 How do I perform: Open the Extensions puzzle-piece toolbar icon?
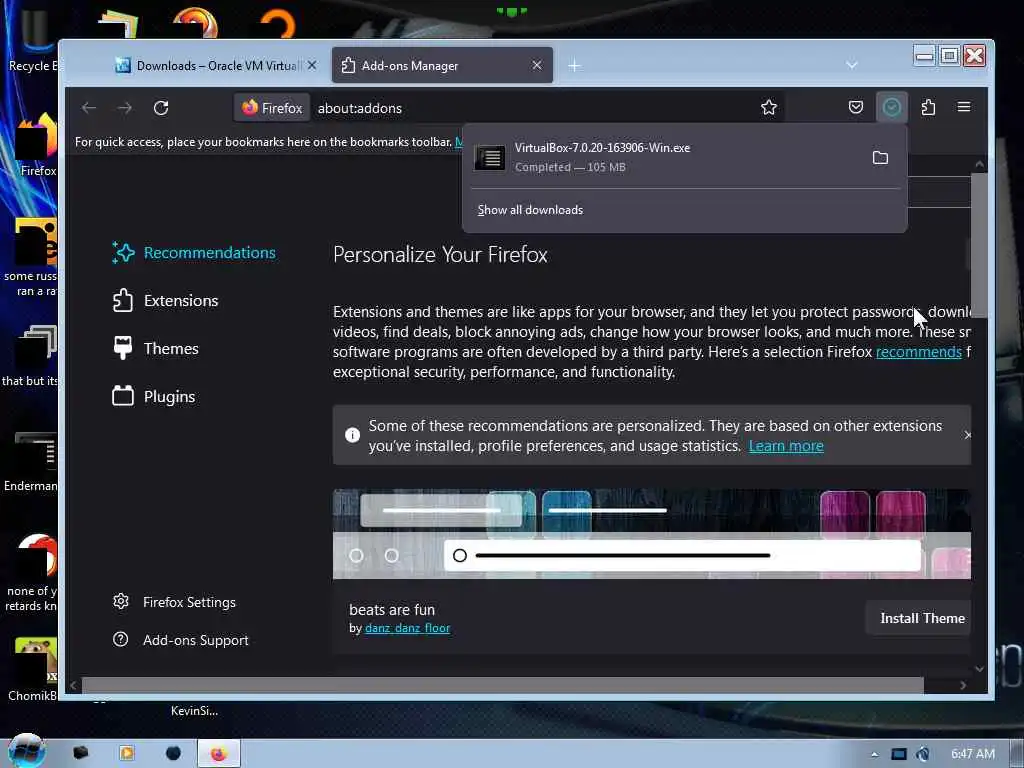[x=928, y=107]
